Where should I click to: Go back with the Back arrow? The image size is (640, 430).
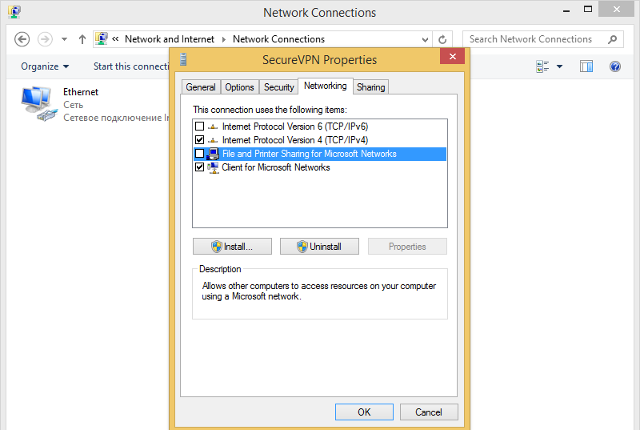pos(22,40)
